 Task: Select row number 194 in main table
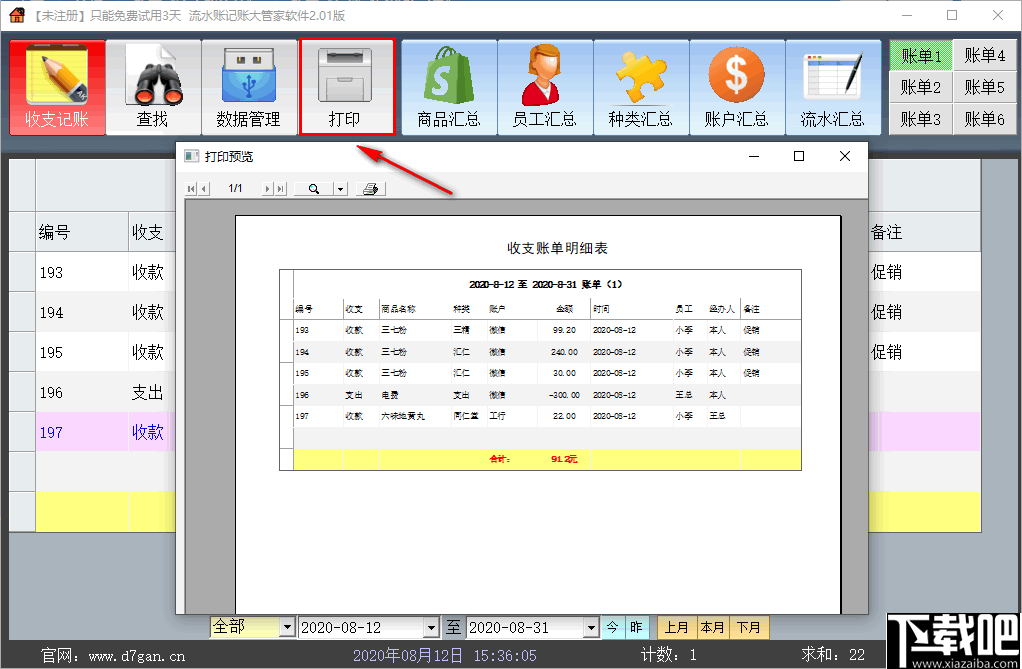click(51, 312)
